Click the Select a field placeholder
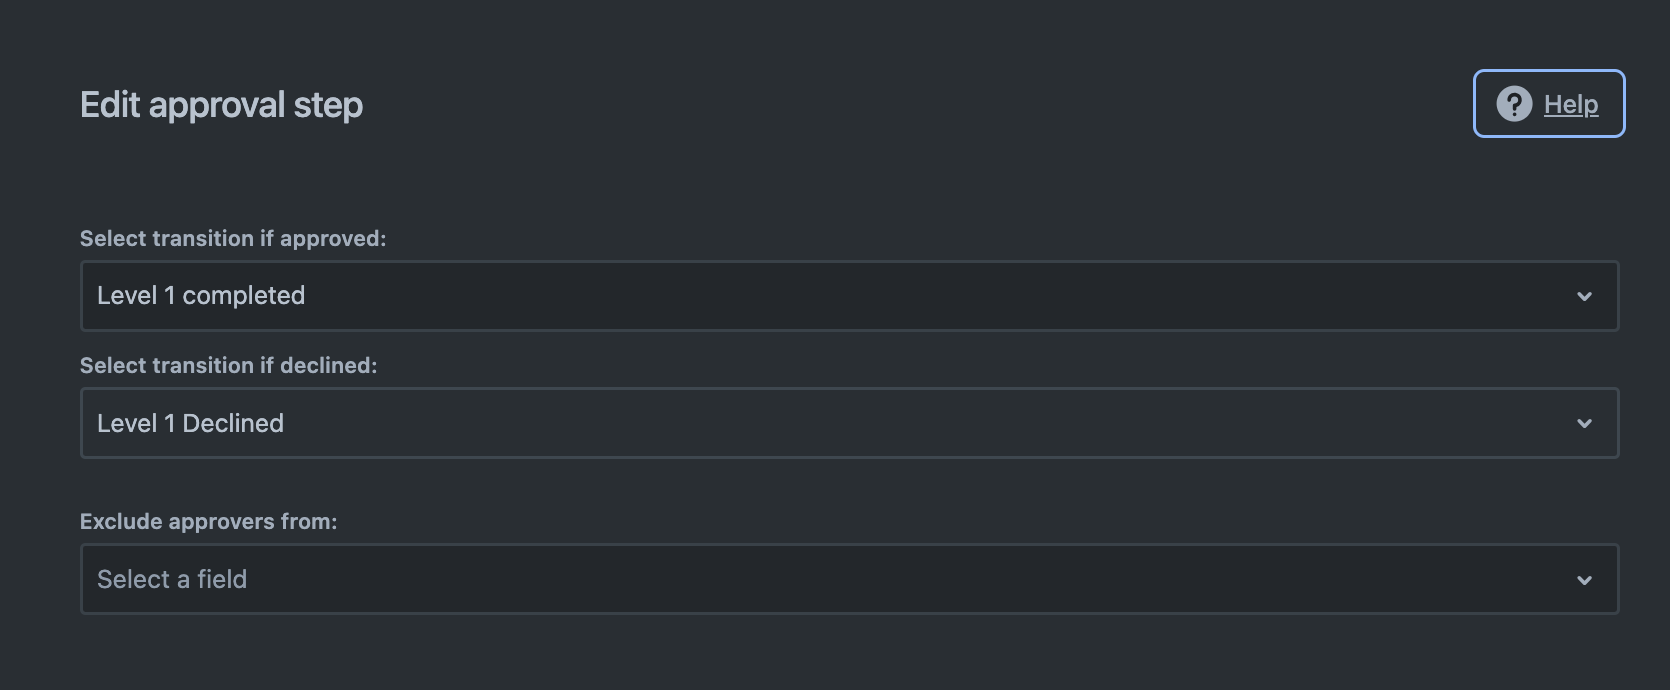The height and width of the screenshot is (690, 1670). coord(172,579)
